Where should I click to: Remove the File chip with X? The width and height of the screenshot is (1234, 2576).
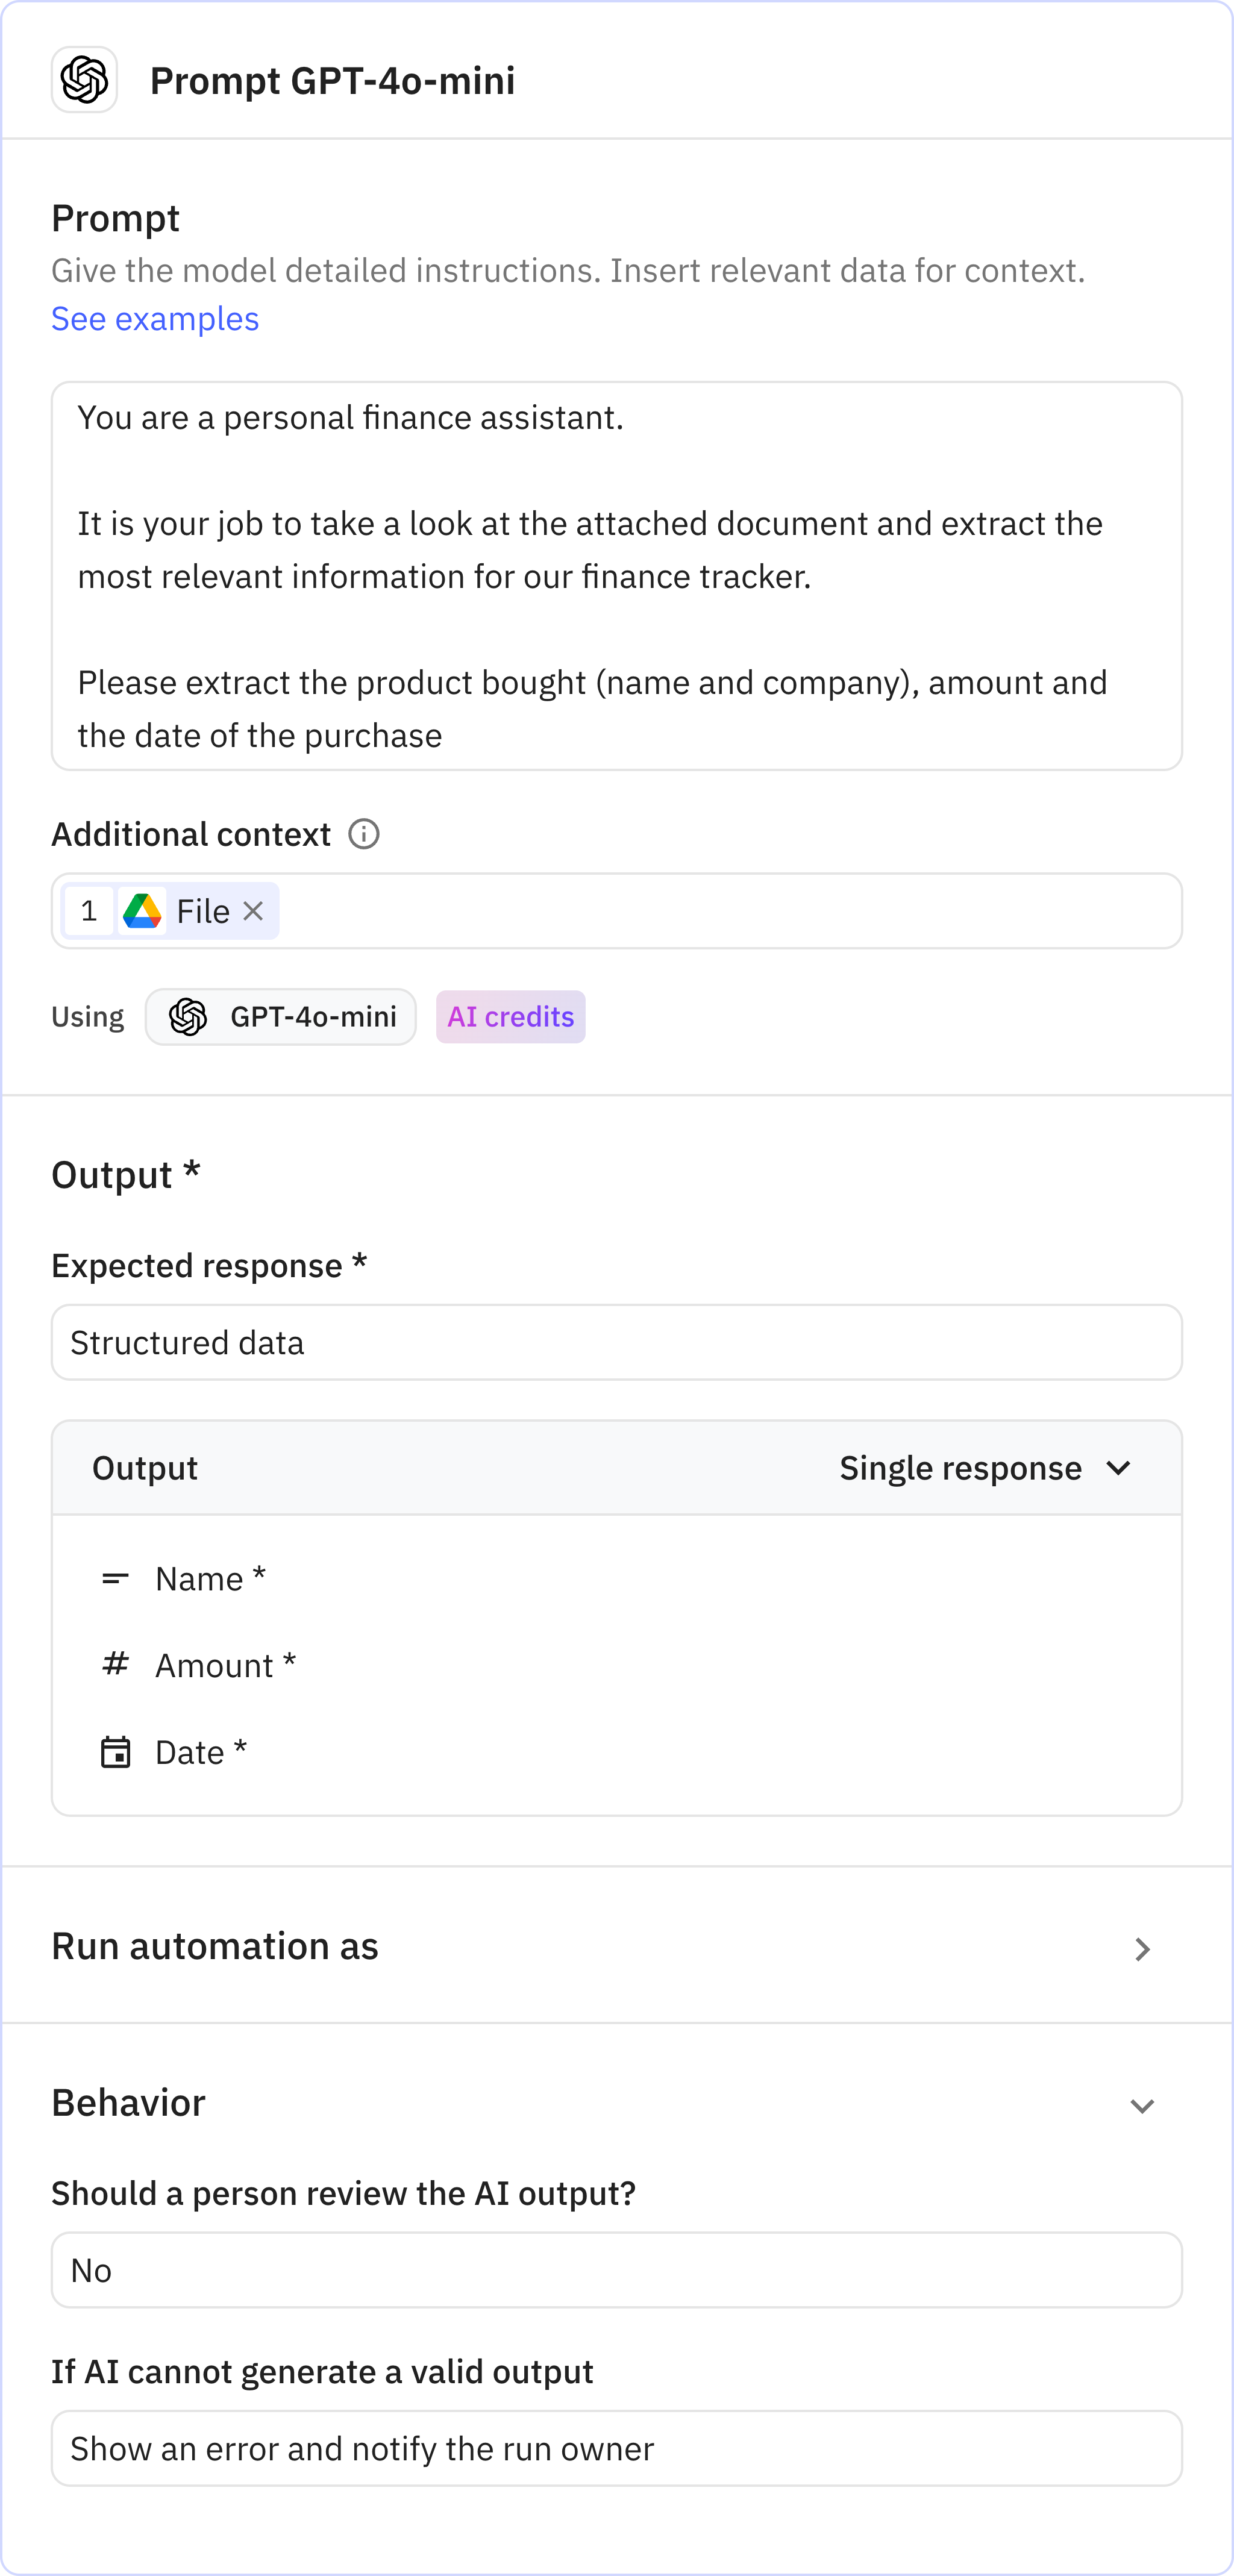coord(253,911)
